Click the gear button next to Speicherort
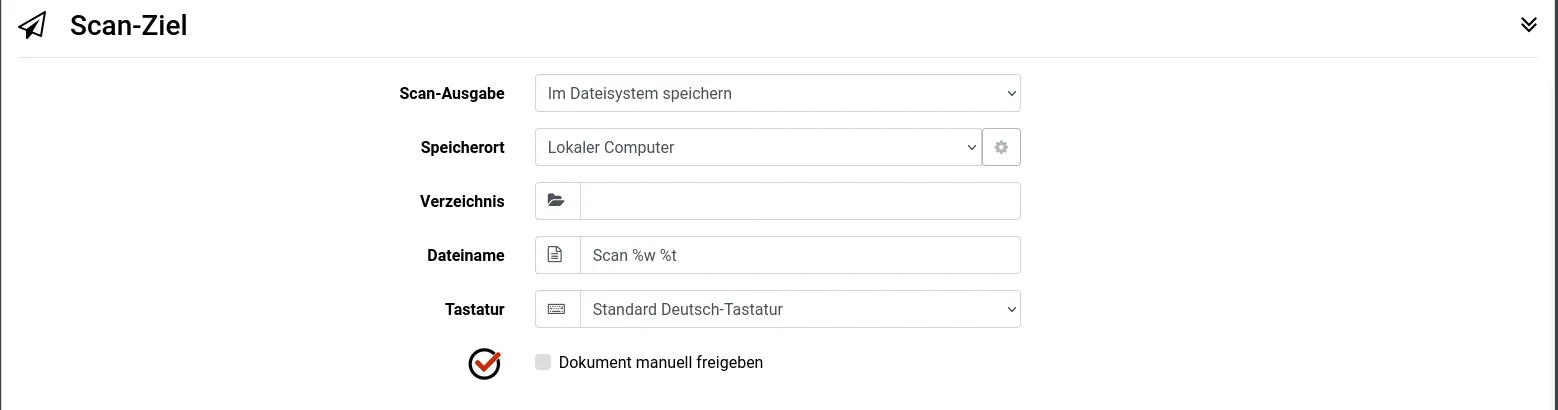 (x=1001, y=147)
